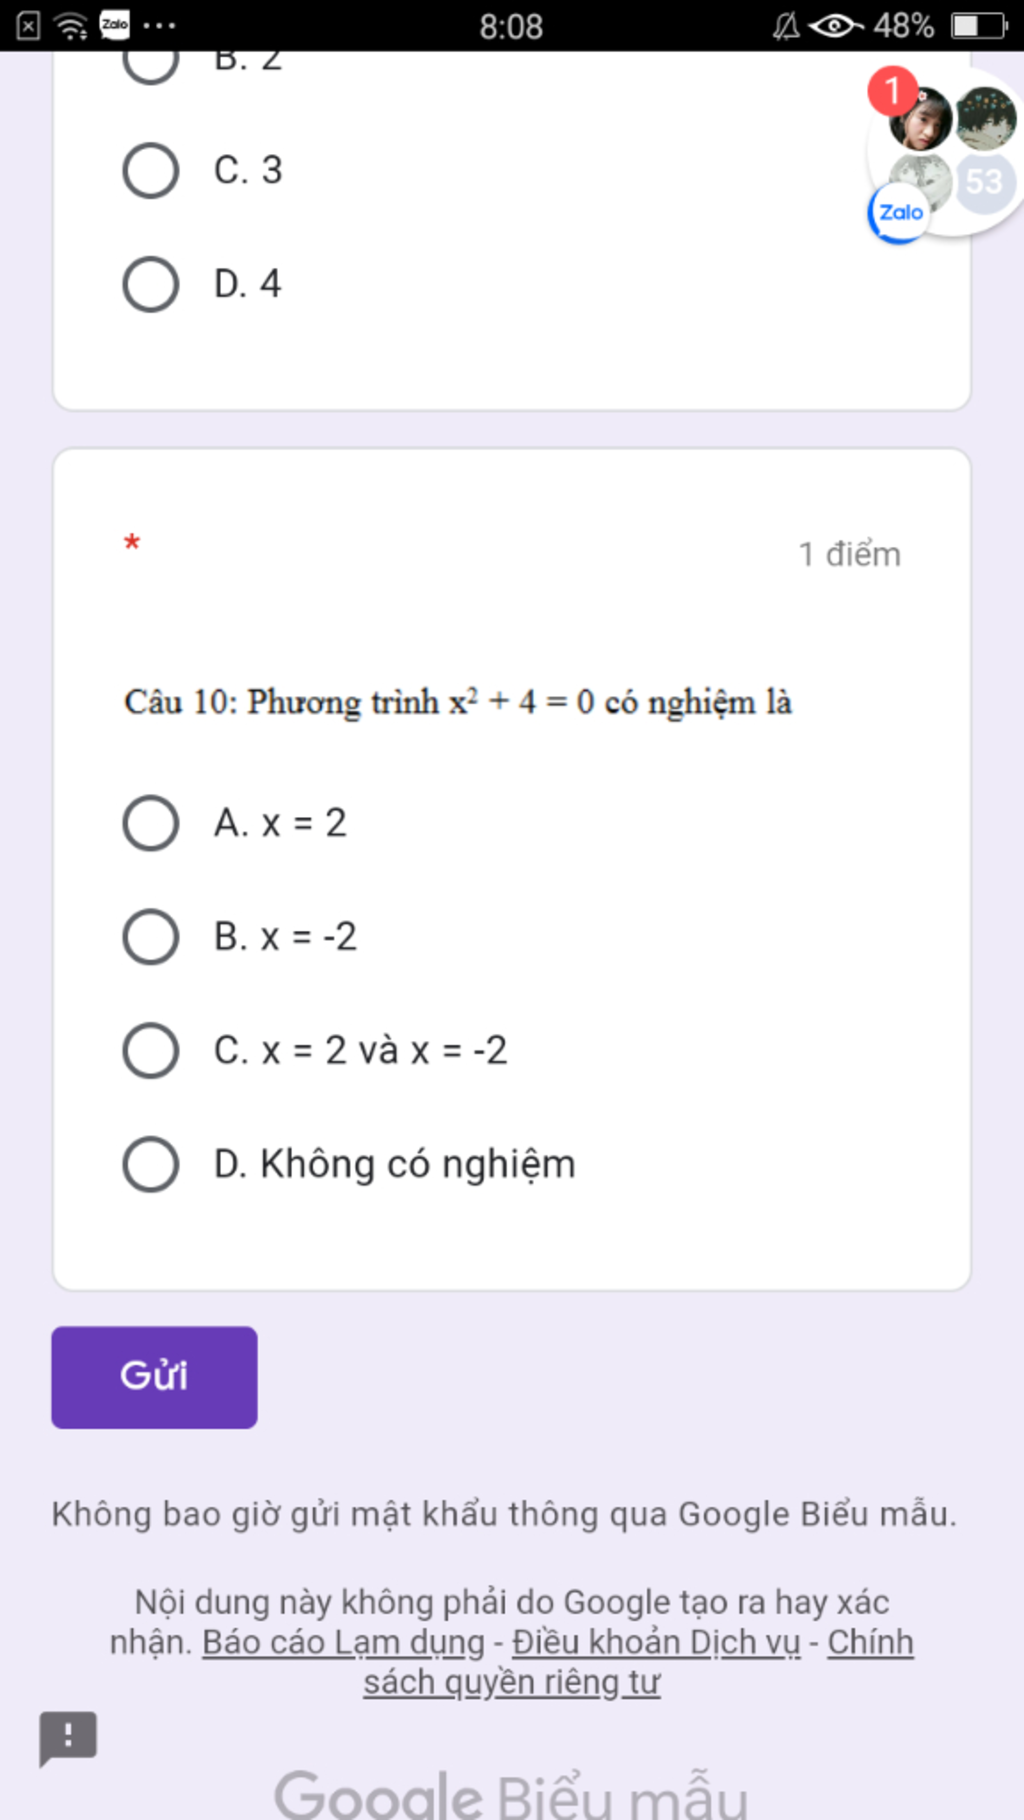The width and height of the screenshot is (1024, 1820).
Task: Open the dark avatar chat head
Action: click(986, 119)
